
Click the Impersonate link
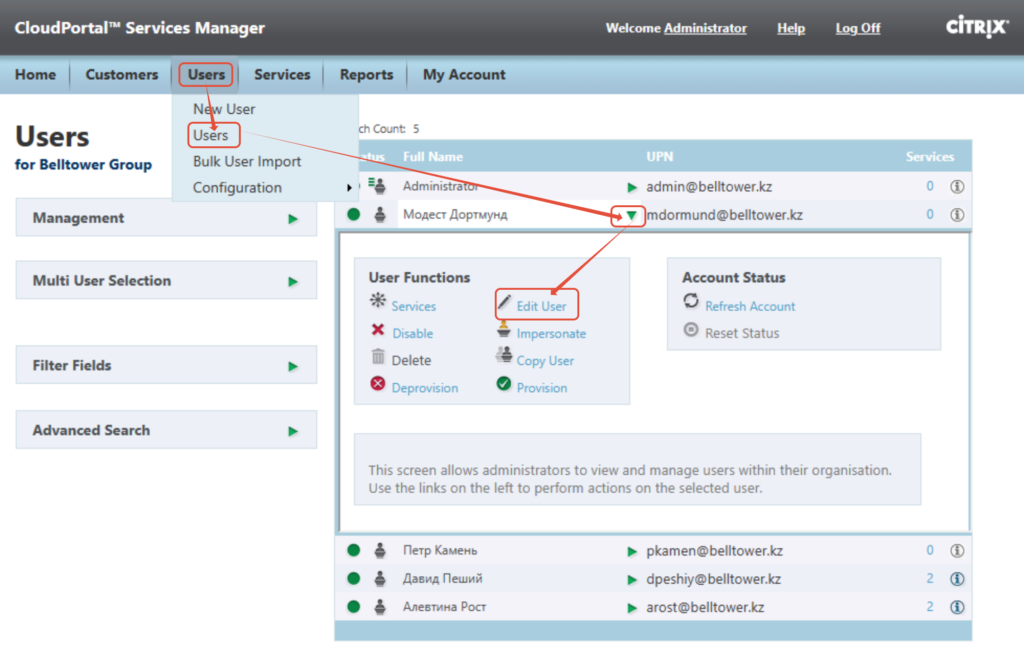[x=551, y=334]
